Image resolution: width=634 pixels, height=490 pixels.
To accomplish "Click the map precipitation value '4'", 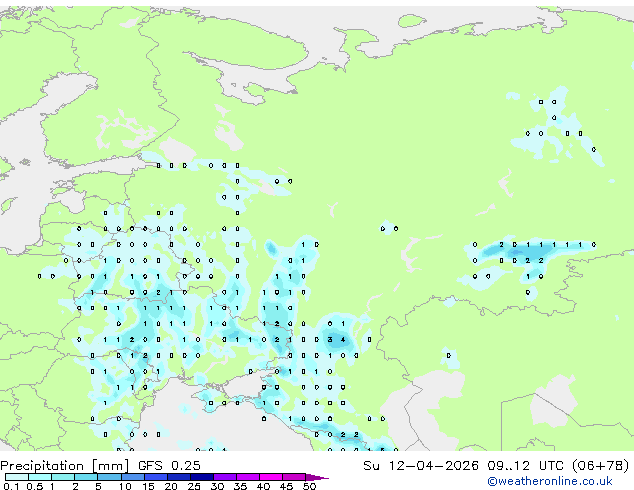I will click(x=343, y=340).
